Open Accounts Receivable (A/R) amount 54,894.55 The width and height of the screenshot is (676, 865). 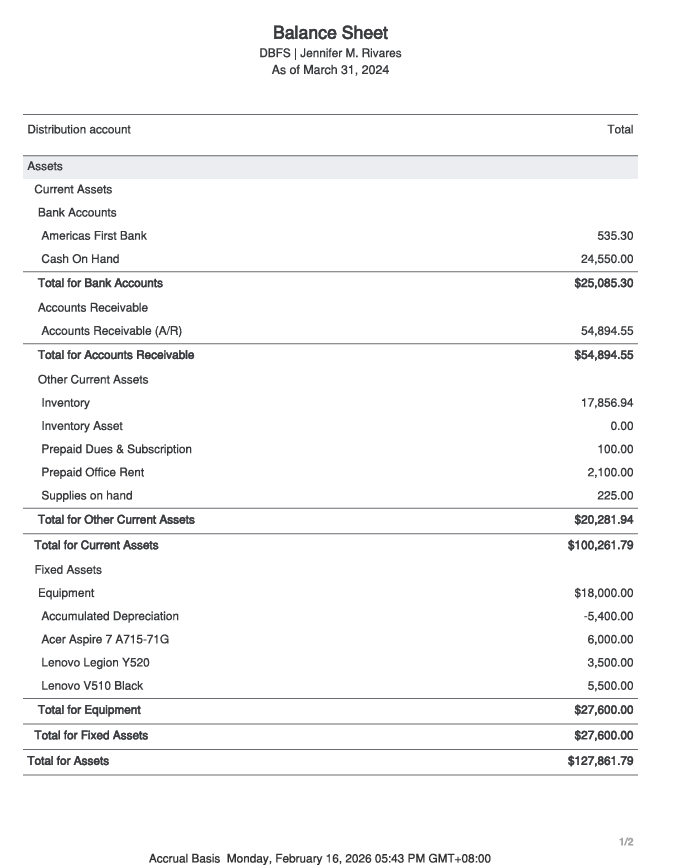click(x=606, y=331)
